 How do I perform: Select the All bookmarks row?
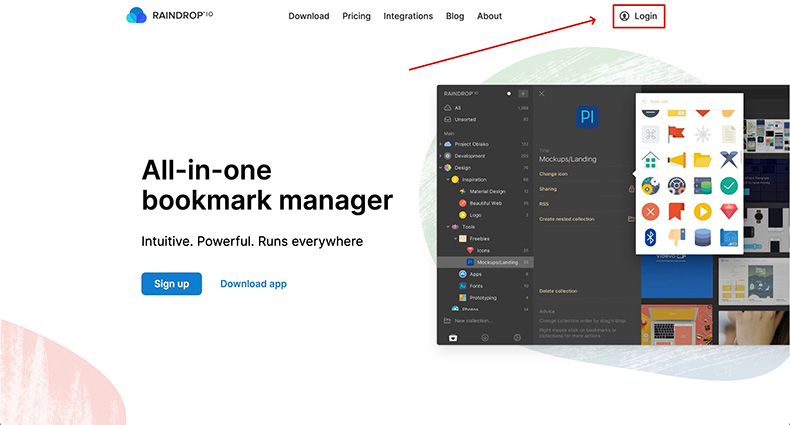(485, 108)
